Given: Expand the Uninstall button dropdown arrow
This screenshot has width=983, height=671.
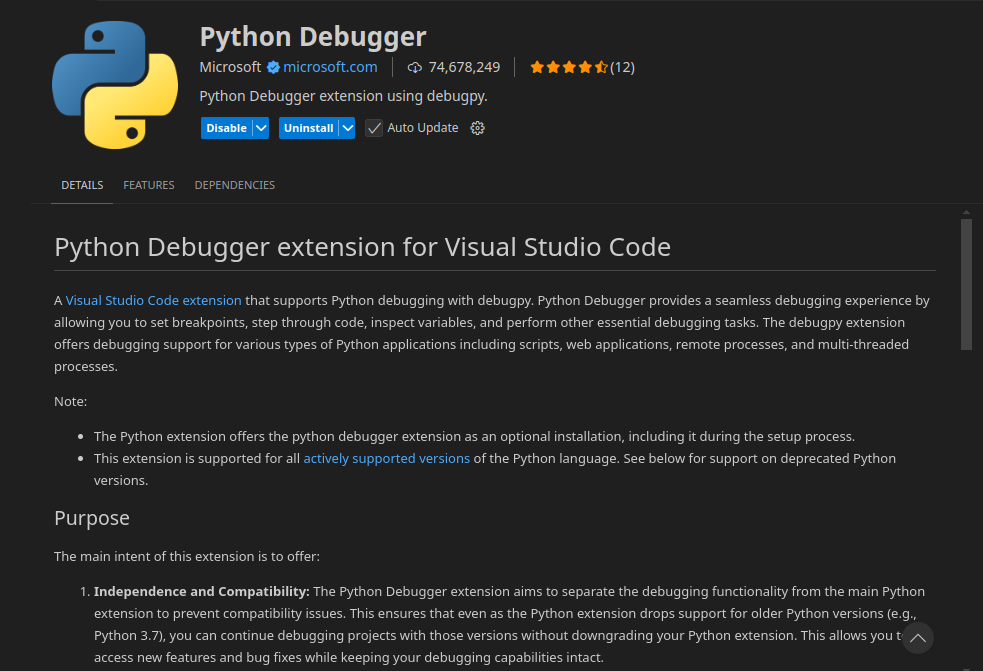Looking at the screenshot, I should (347, 128).
